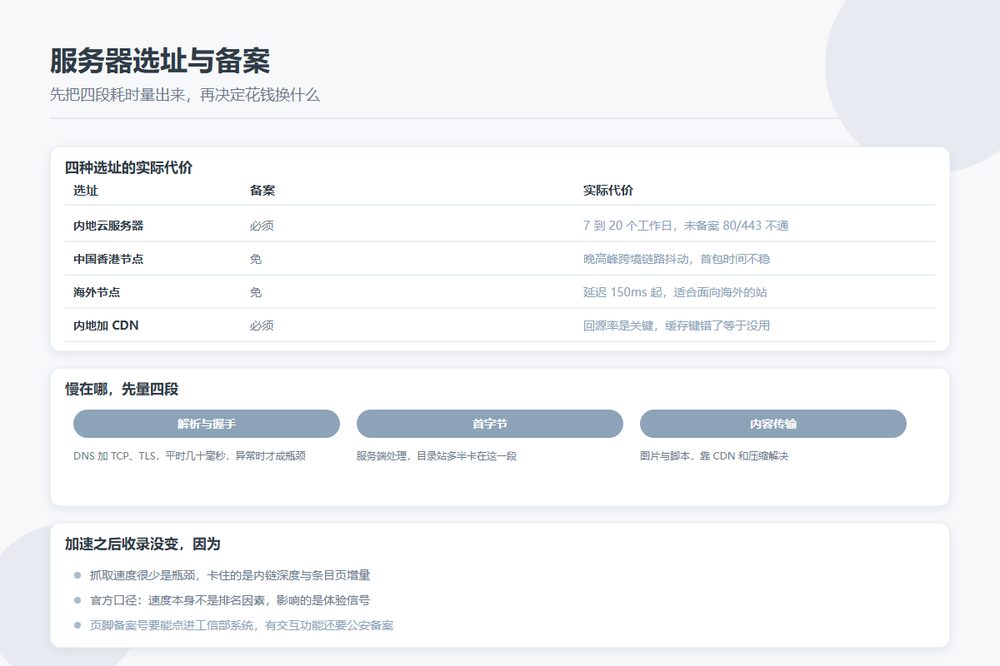Click the description 服务端处理，目录站多半卡在这一段
Screen dimensions: 1000x666
coord(436,455)
